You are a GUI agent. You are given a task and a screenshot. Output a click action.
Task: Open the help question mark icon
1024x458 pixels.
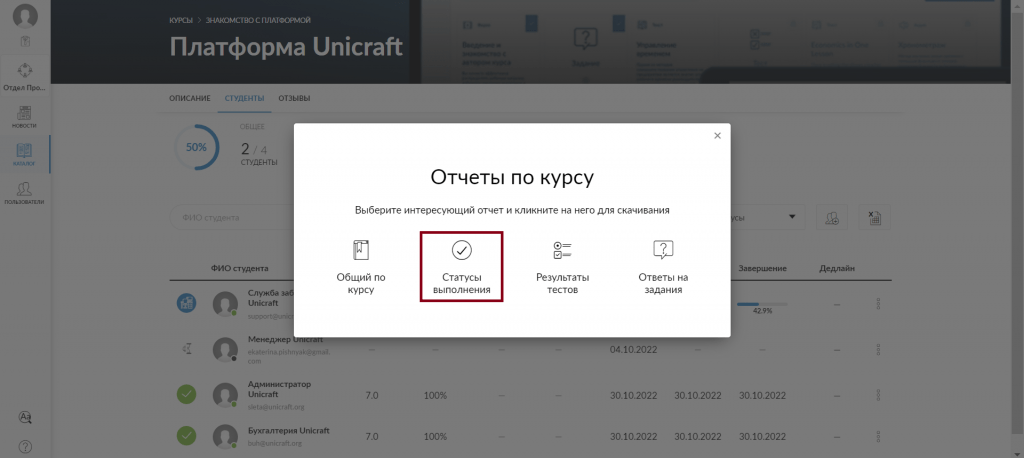click(25, 447)
